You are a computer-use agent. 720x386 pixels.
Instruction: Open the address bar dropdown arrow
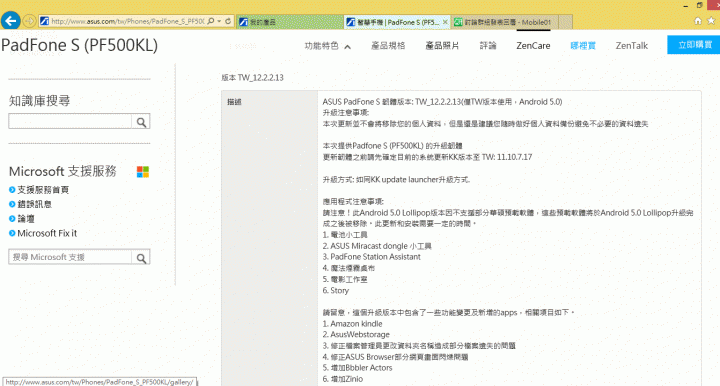219,21
